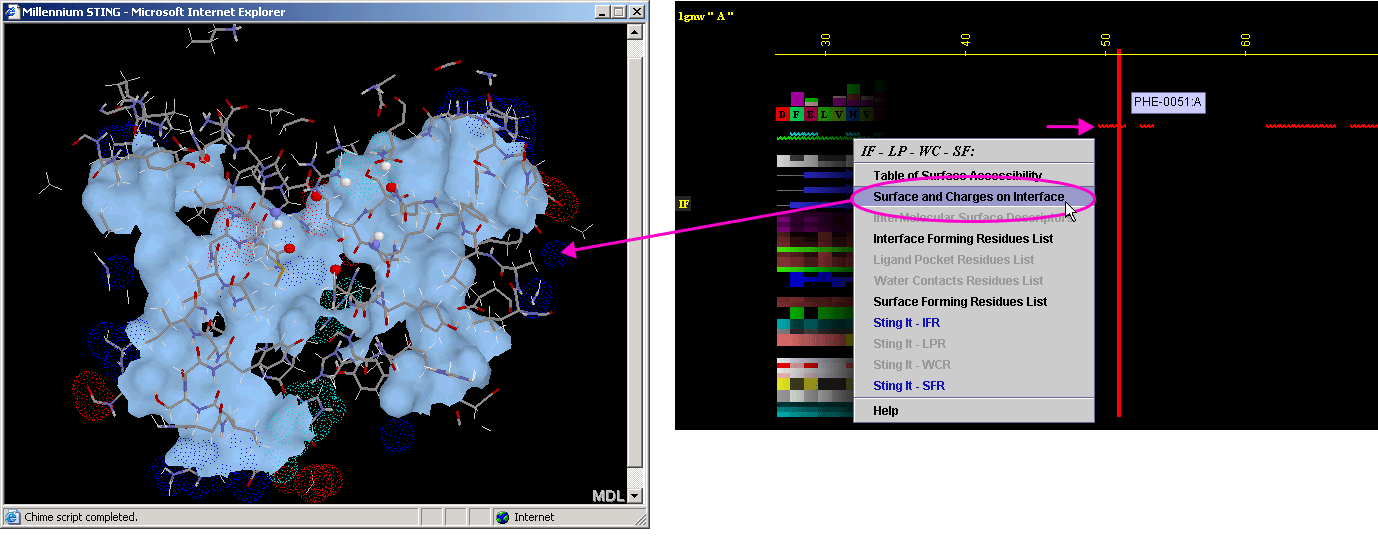Image resolution: width=1378 pixels, height=541 pixels.
Task: Click the IE window scroll-up arrow
Action: 634,31
